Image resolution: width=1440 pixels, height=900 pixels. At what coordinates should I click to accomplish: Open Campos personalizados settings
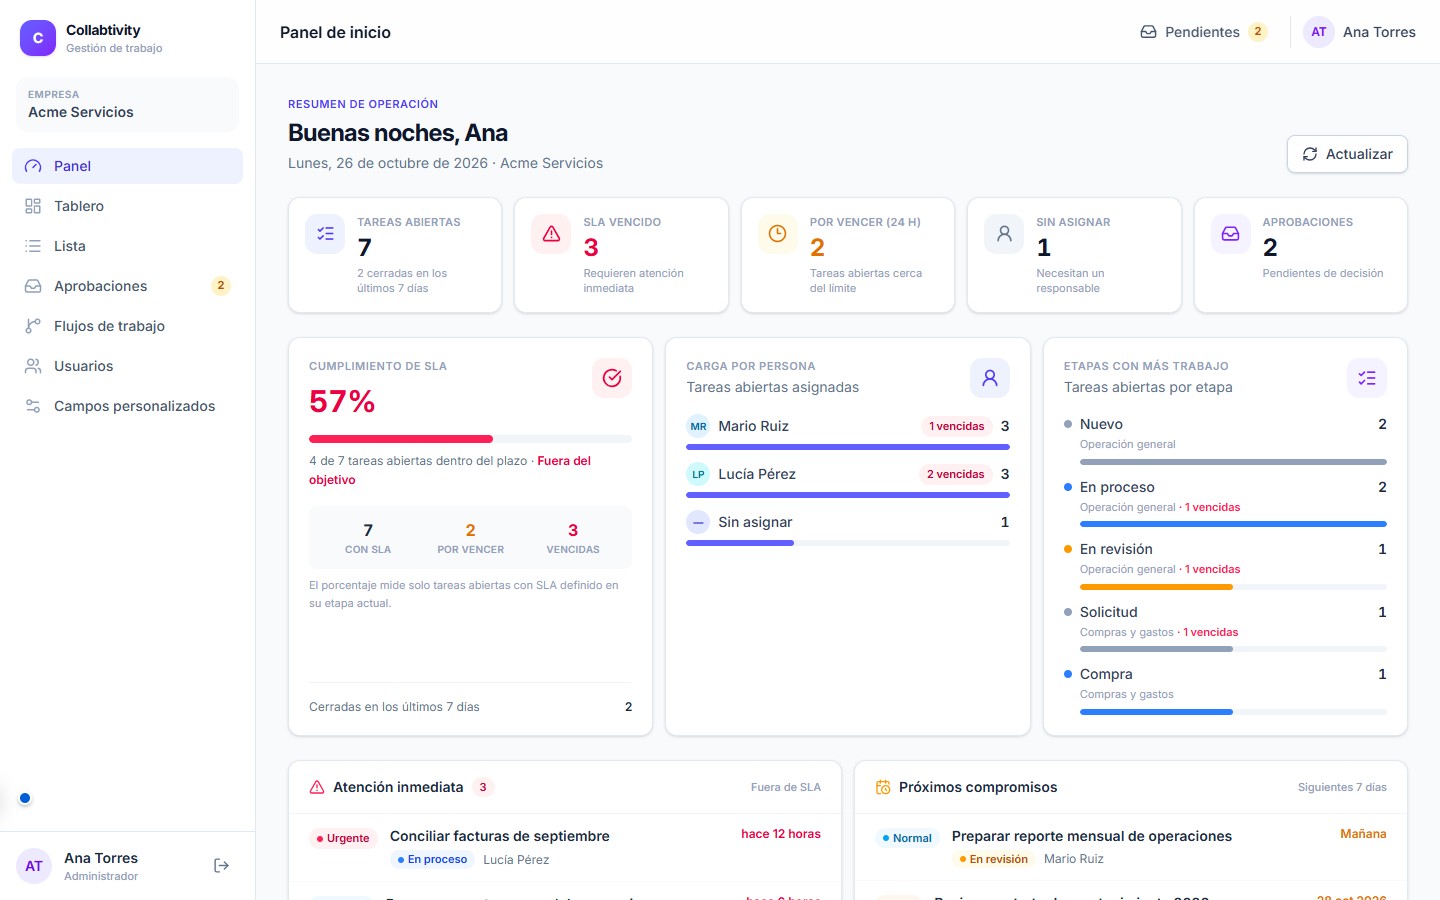[127, 406]
